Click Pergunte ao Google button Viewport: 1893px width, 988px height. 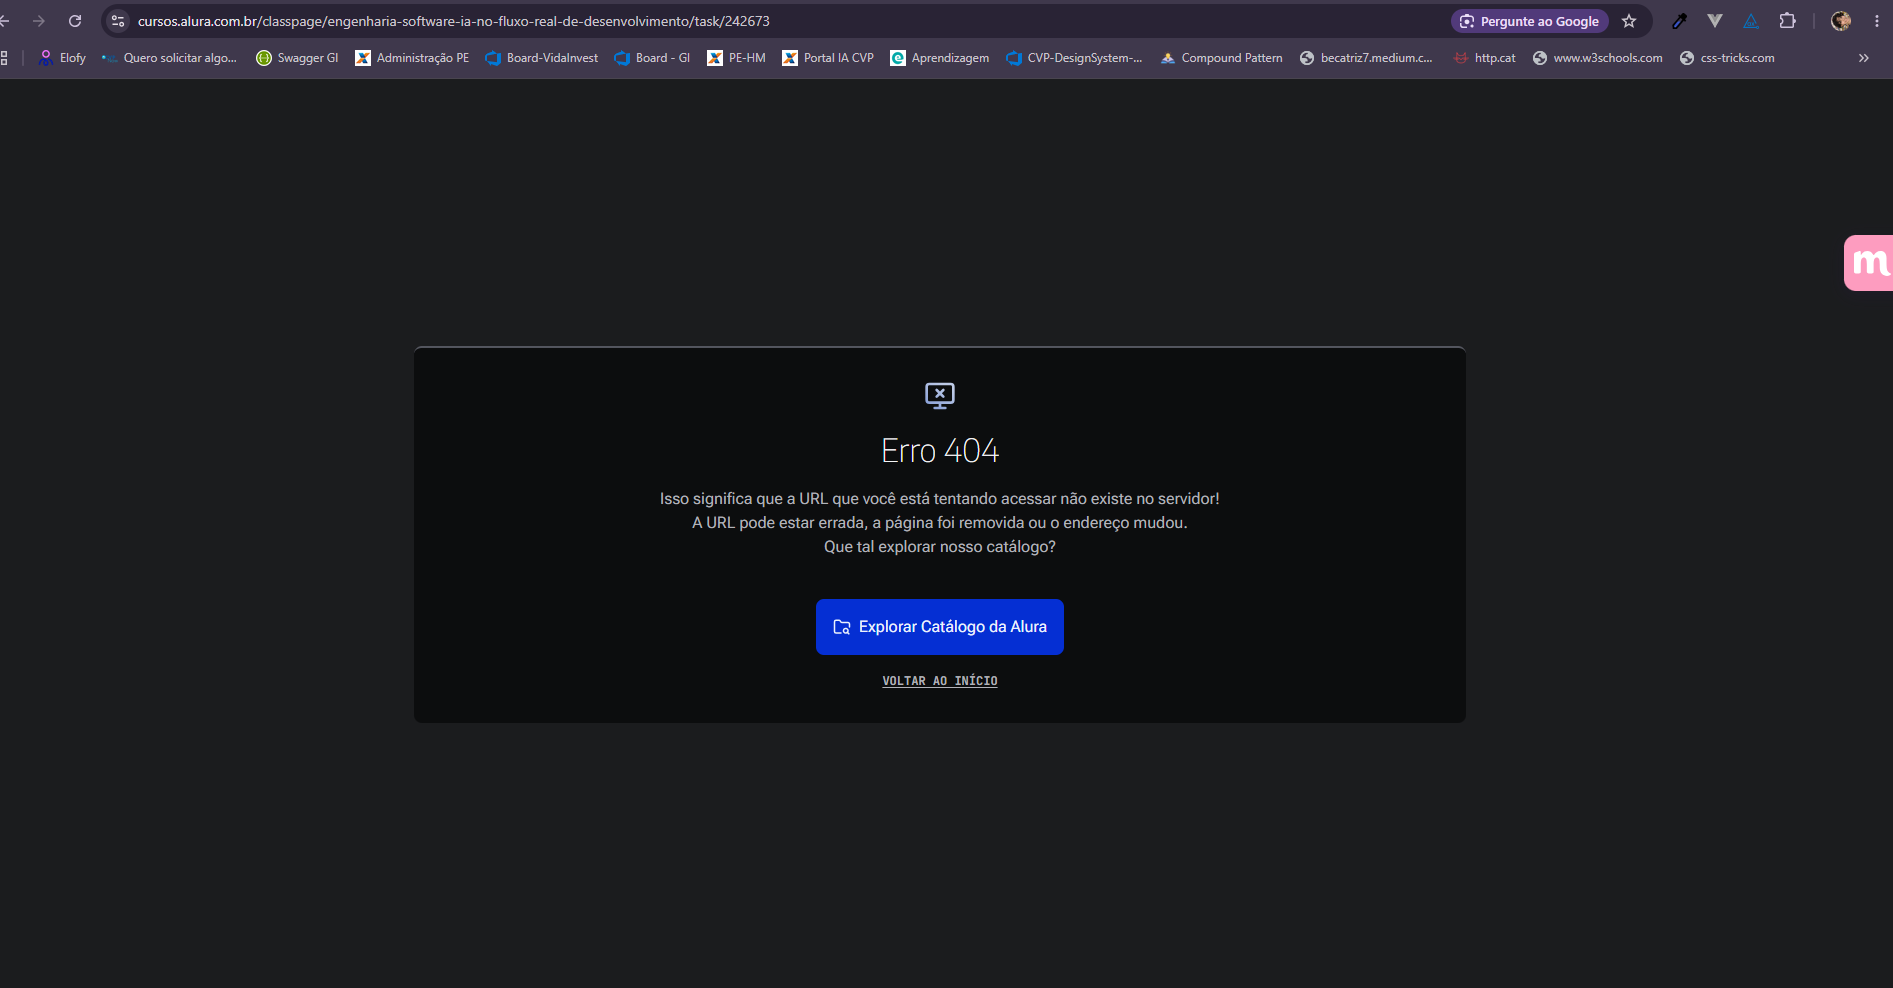click(1530, 21)
